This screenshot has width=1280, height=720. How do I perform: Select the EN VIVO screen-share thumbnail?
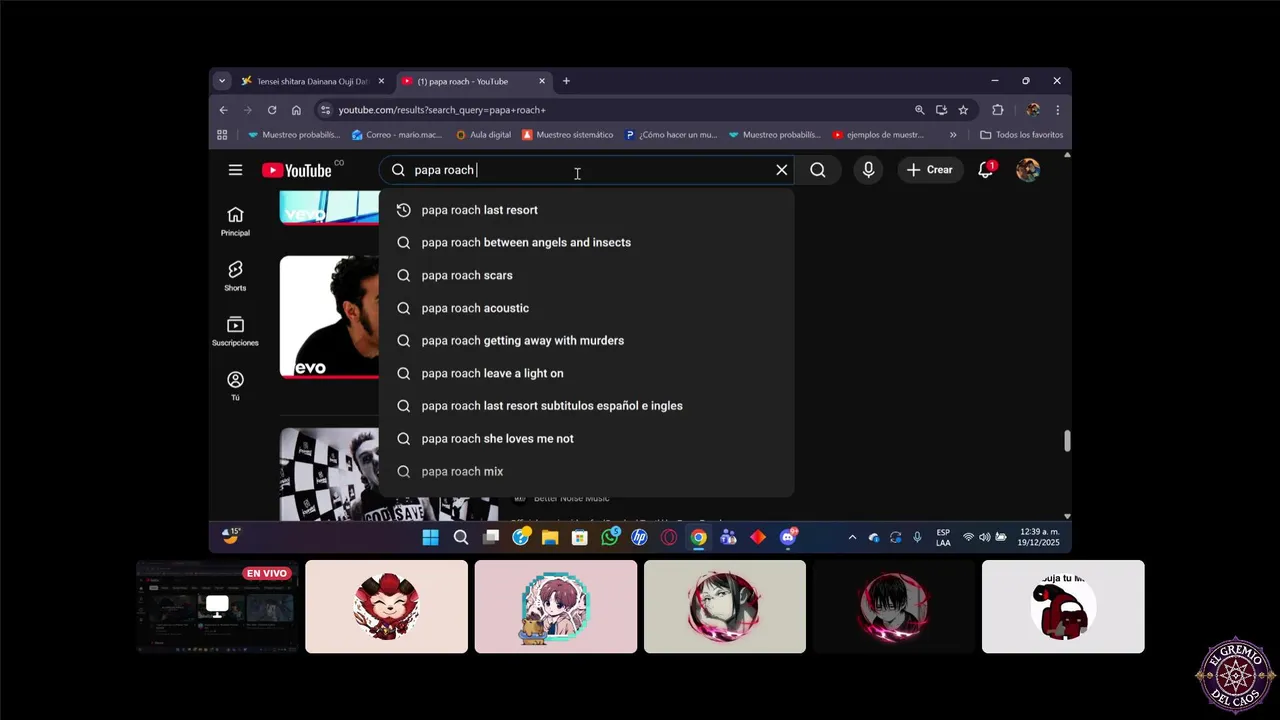coord(217,607)
